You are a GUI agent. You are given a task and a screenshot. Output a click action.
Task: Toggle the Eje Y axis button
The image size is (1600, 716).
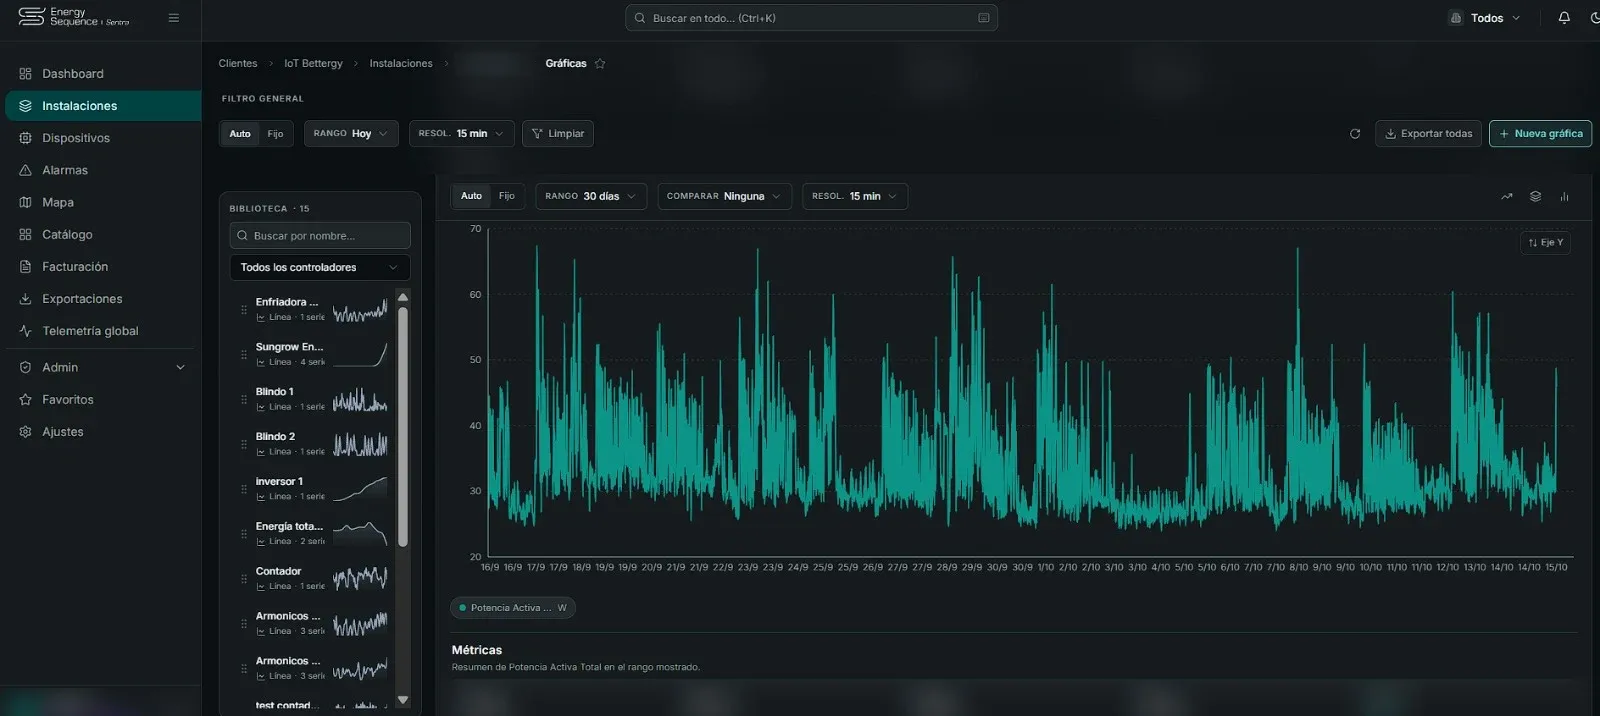tap(1545, 243)
